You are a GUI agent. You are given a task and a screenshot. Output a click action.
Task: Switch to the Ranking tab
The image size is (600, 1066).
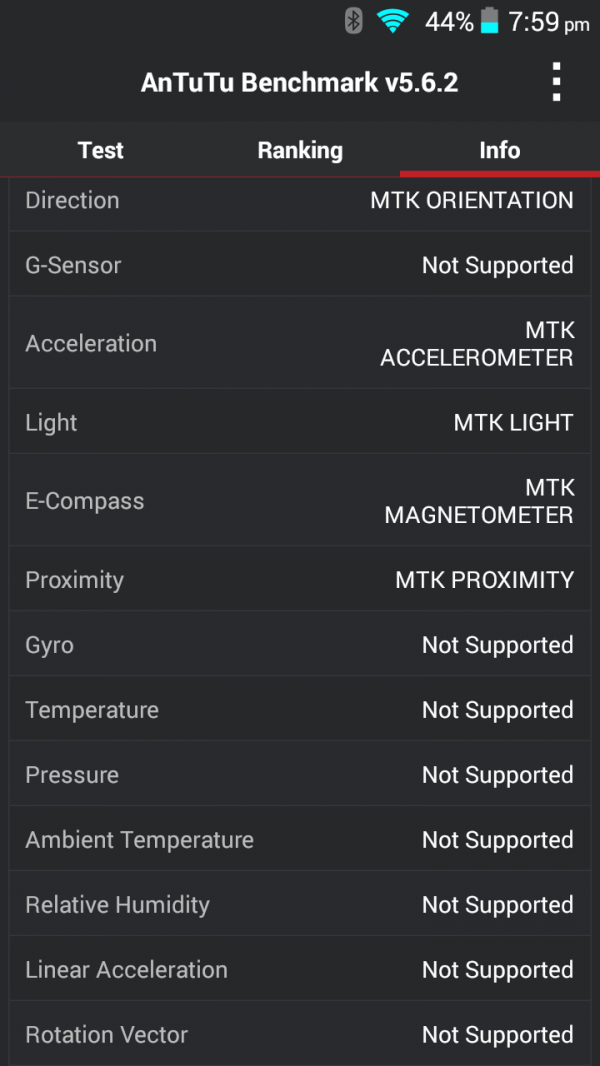(300, 150)
